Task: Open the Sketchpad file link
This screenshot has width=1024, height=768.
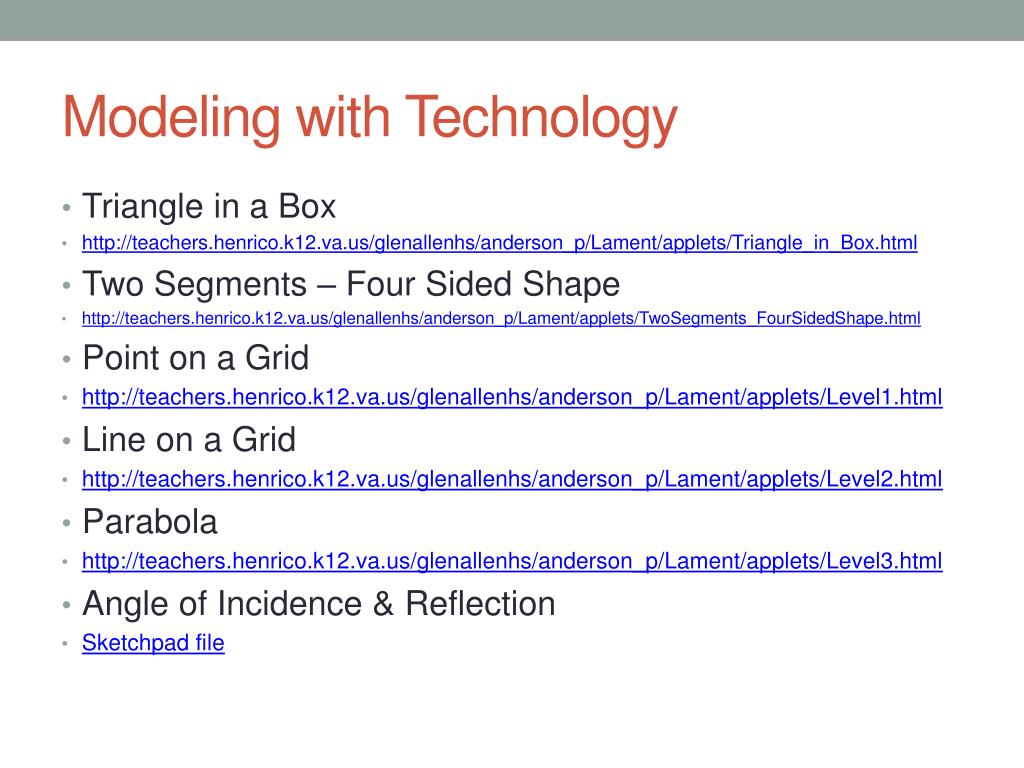Action: click(x=153, y=643)
